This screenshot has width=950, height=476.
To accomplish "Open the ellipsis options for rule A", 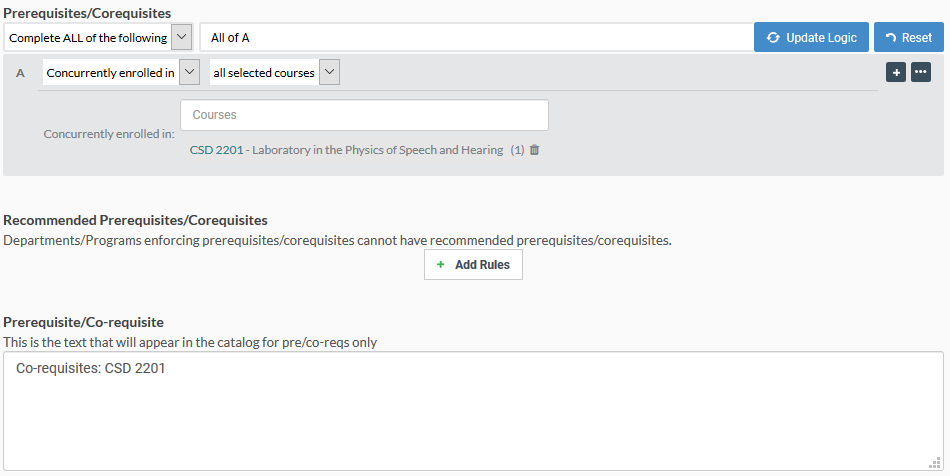I will 920,72.
